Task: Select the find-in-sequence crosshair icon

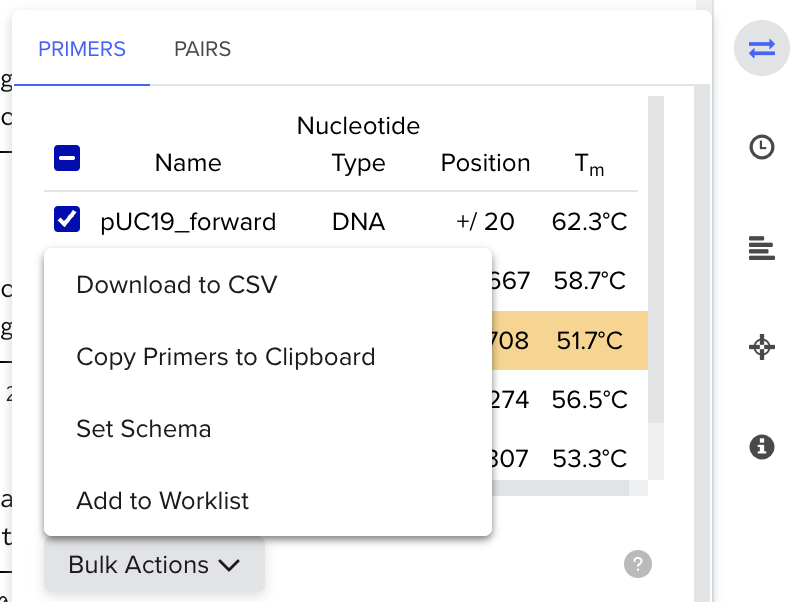Action: pyautogui.click(x=761, y=347)
